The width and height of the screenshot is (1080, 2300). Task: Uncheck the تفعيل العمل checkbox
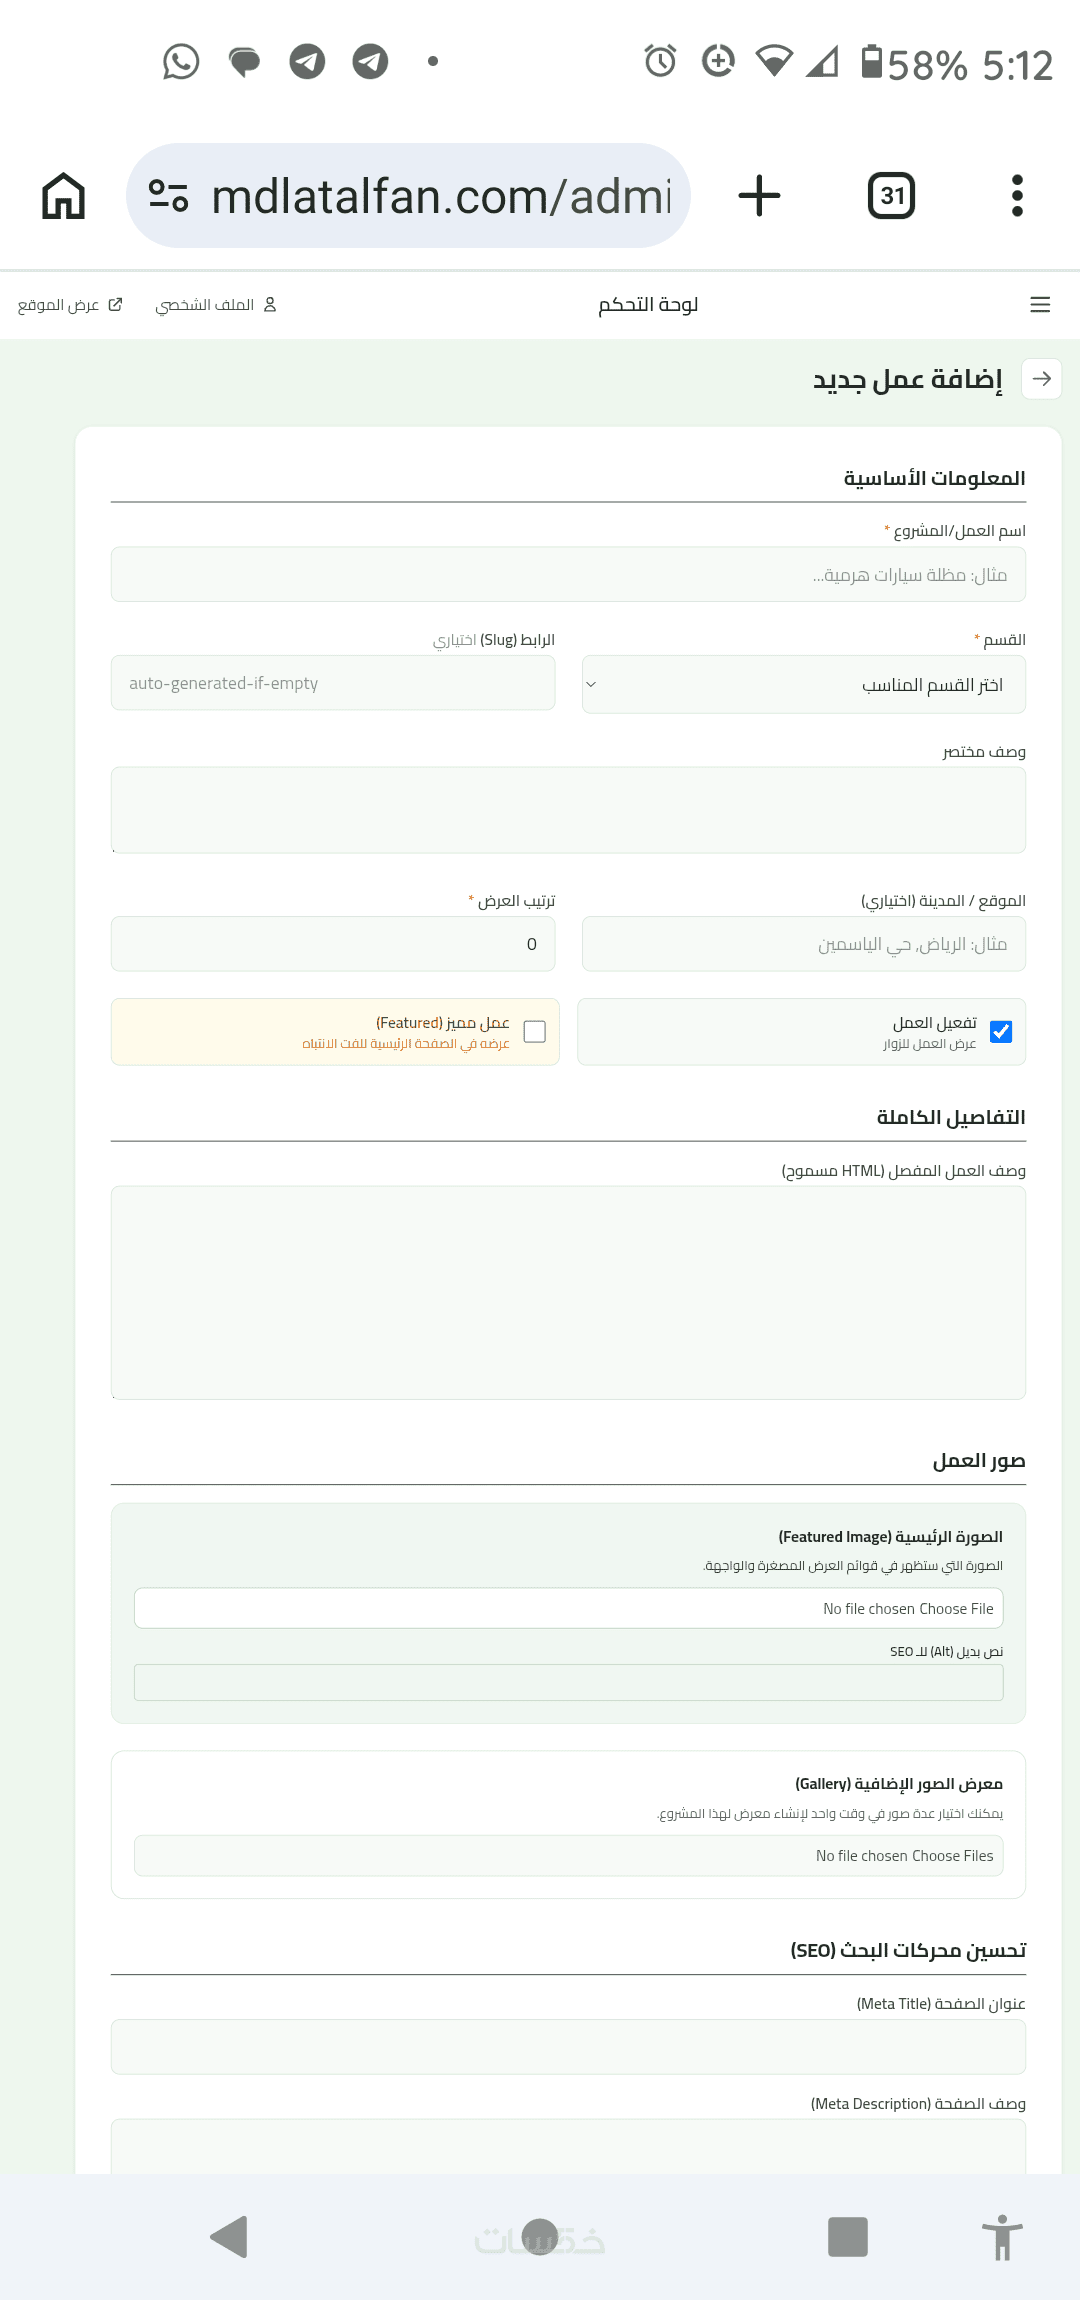1001,1032
